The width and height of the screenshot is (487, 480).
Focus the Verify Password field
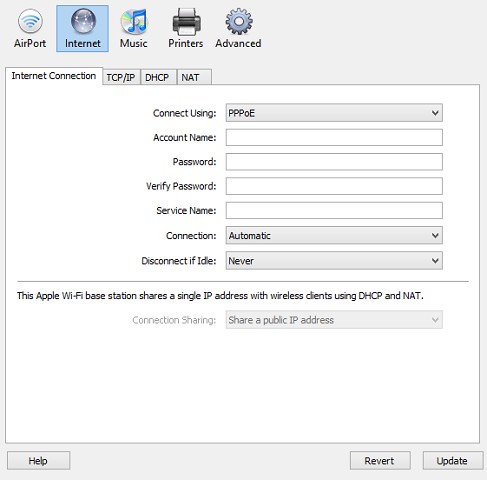pyautogui.click(x=334, y=186)
